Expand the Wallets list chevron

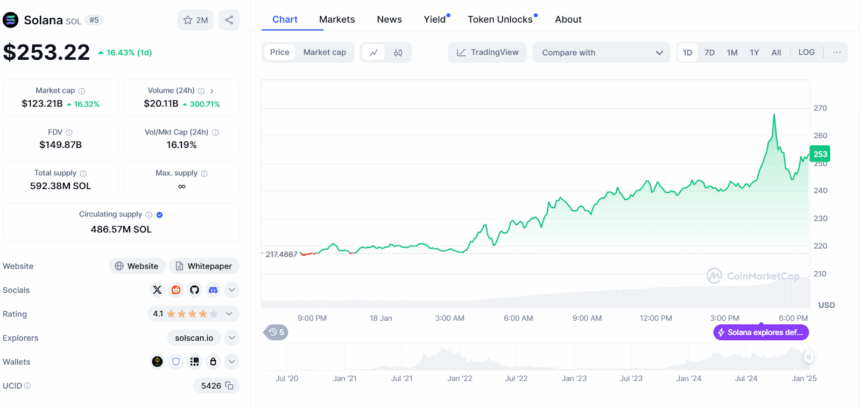(231, 362)
